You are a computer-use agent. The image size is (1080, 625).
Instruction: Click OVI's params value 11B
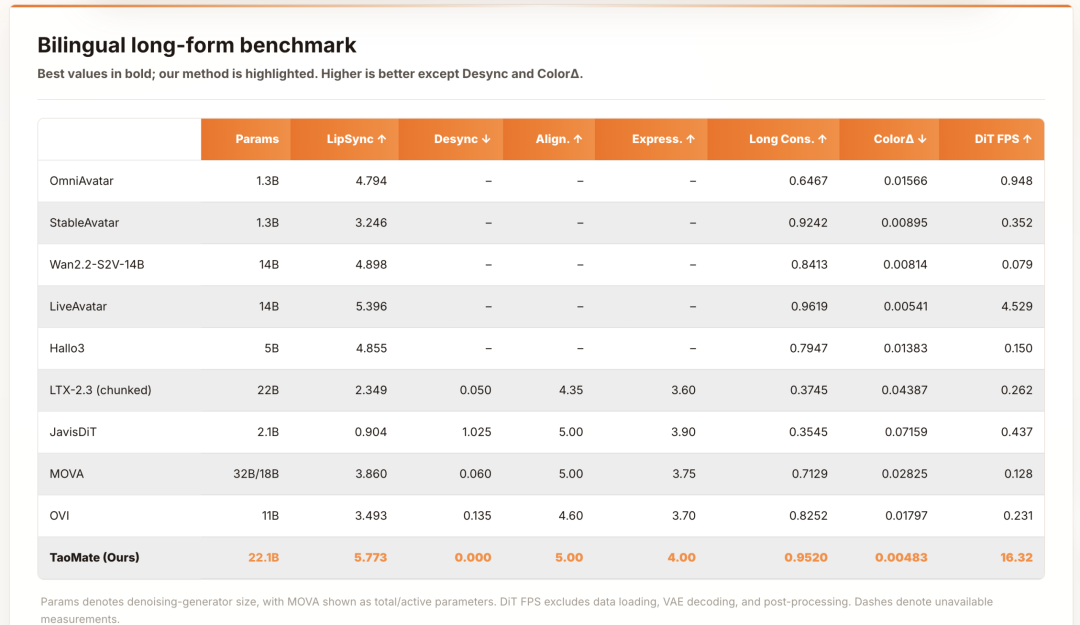click(270, 516)
